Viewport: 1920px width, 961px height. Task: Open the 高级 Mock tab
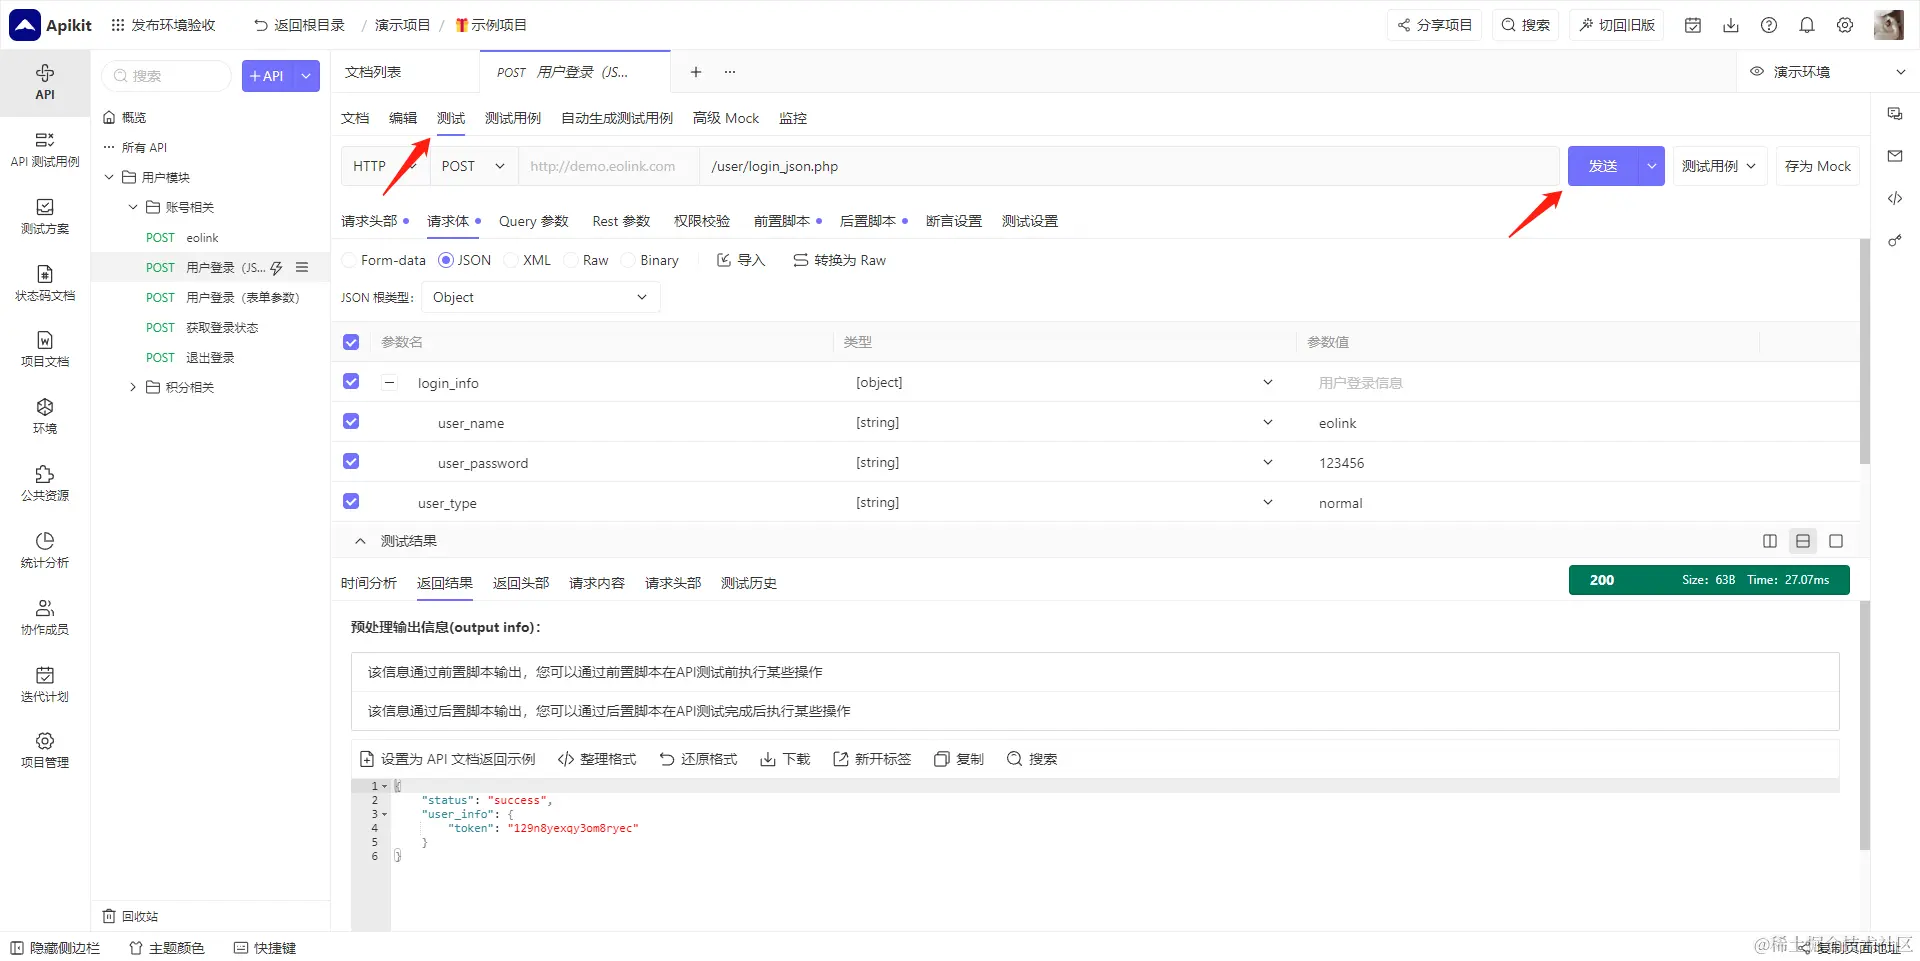click(726, 118)
